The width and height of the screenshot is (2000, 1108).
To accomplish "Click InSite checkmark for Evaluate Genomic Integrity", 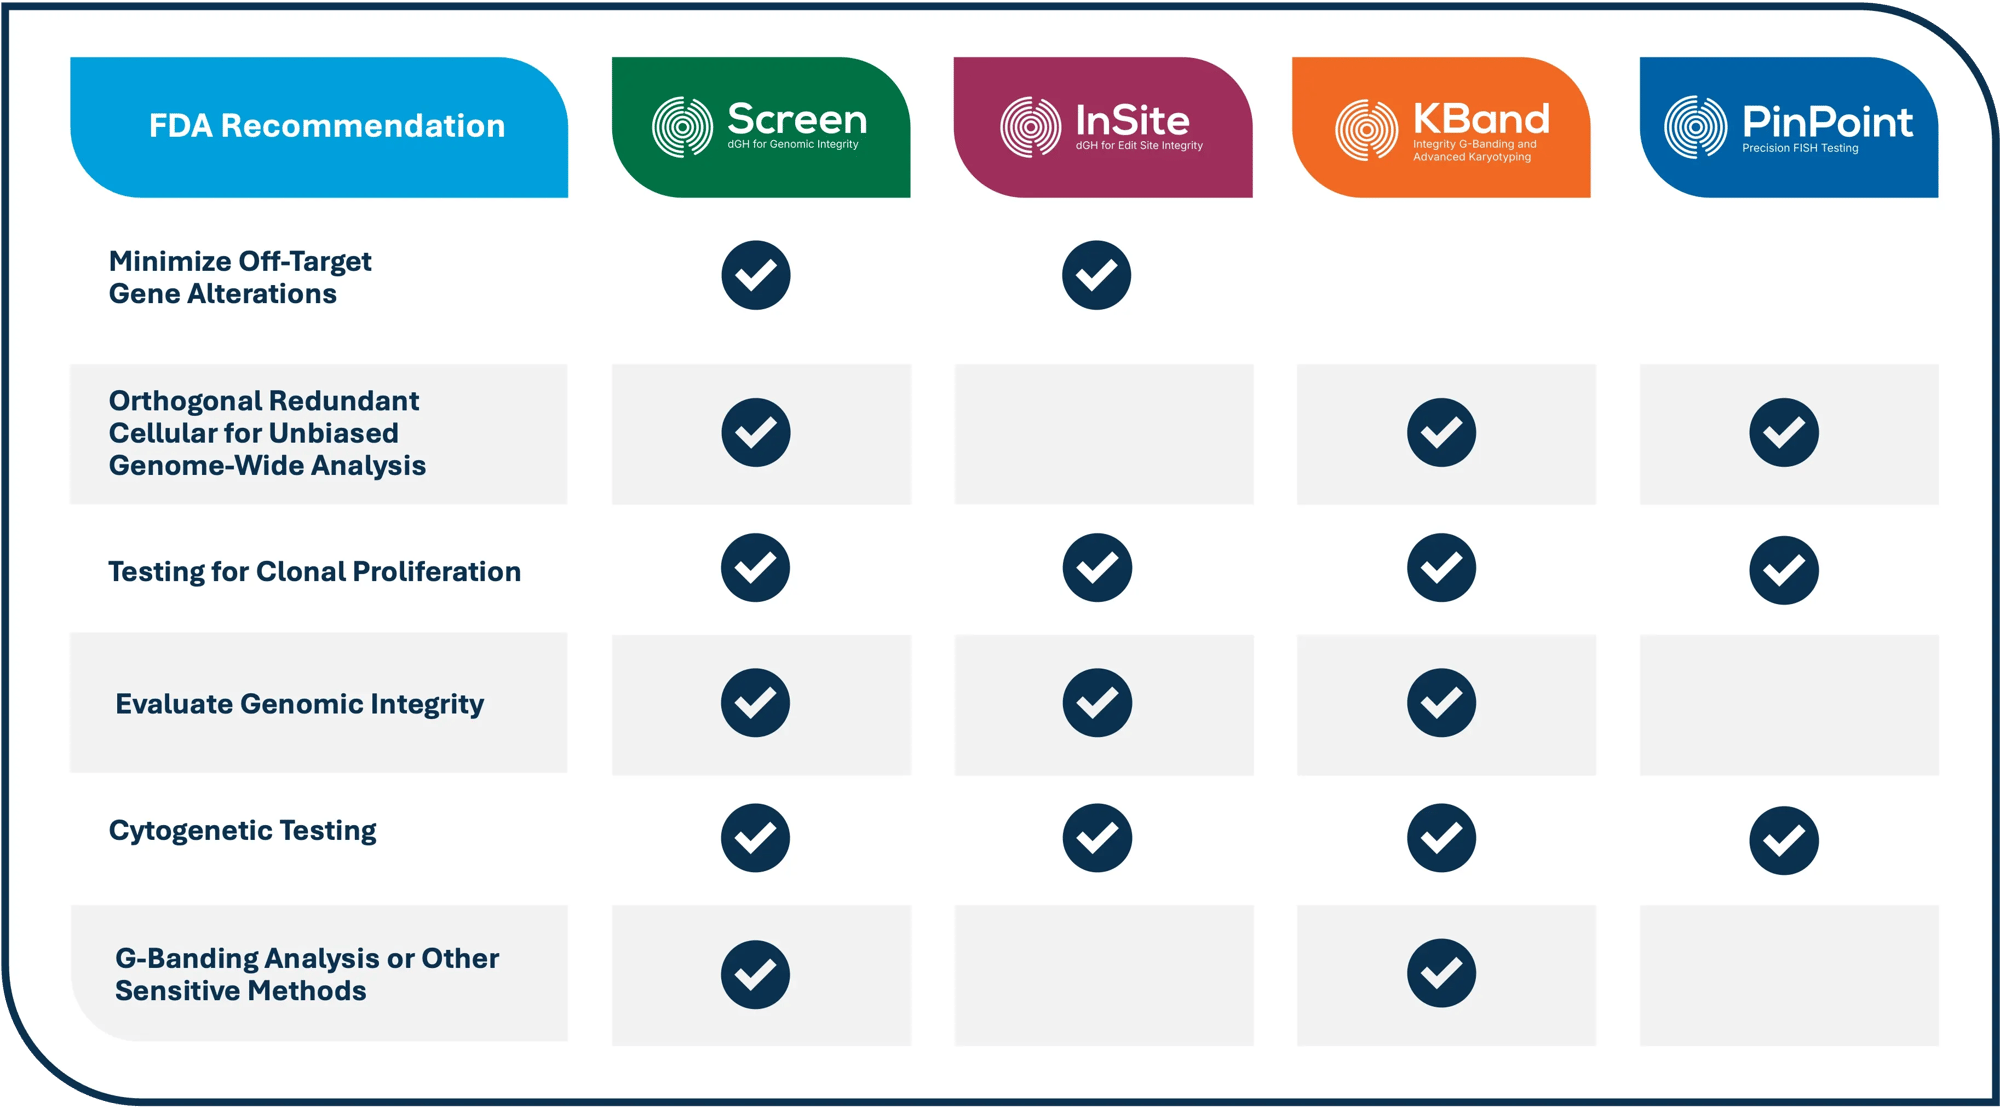I will (x=1097, y=703).
